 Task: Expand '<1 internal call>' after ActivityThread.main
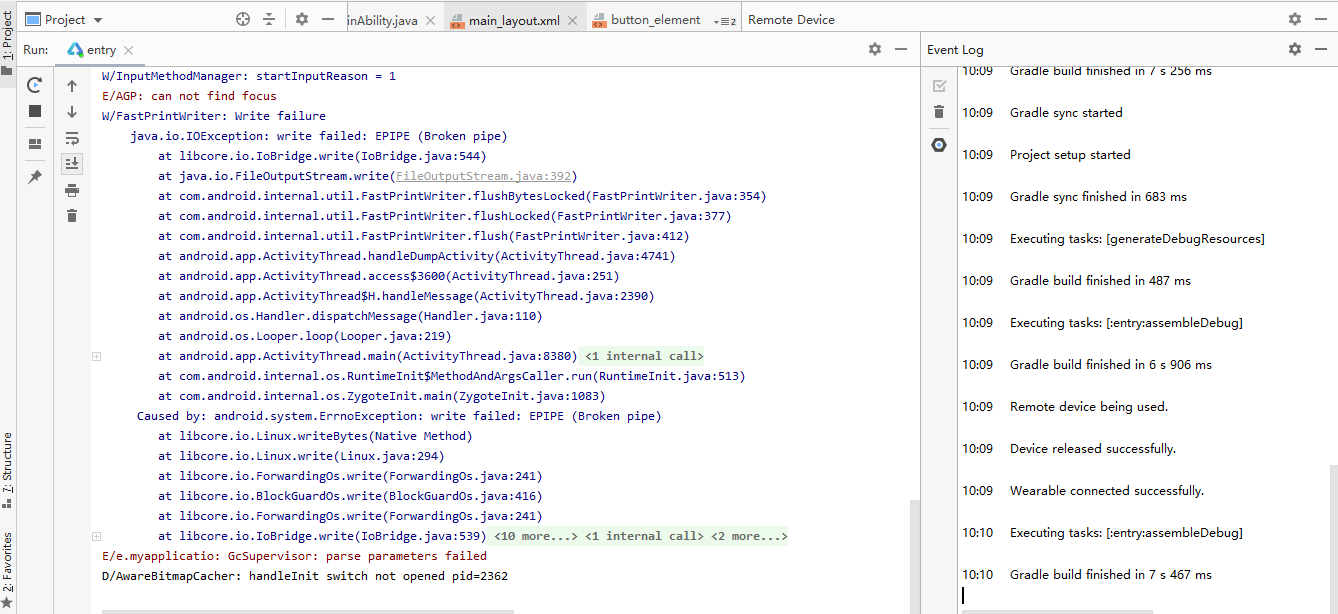click(644, 356)
